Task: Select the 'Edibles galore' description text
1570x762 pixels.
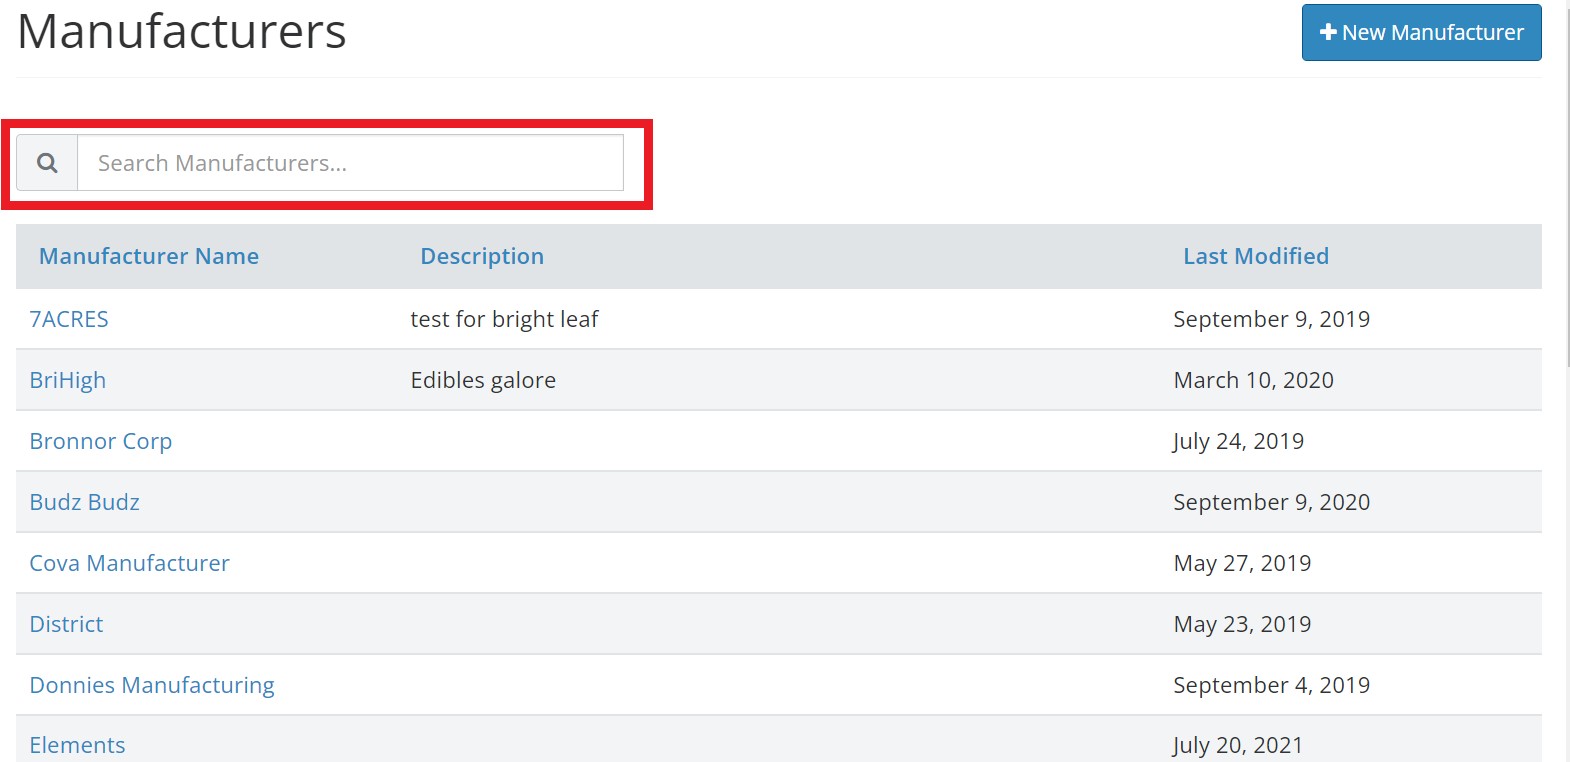Action: coord(483,380)
